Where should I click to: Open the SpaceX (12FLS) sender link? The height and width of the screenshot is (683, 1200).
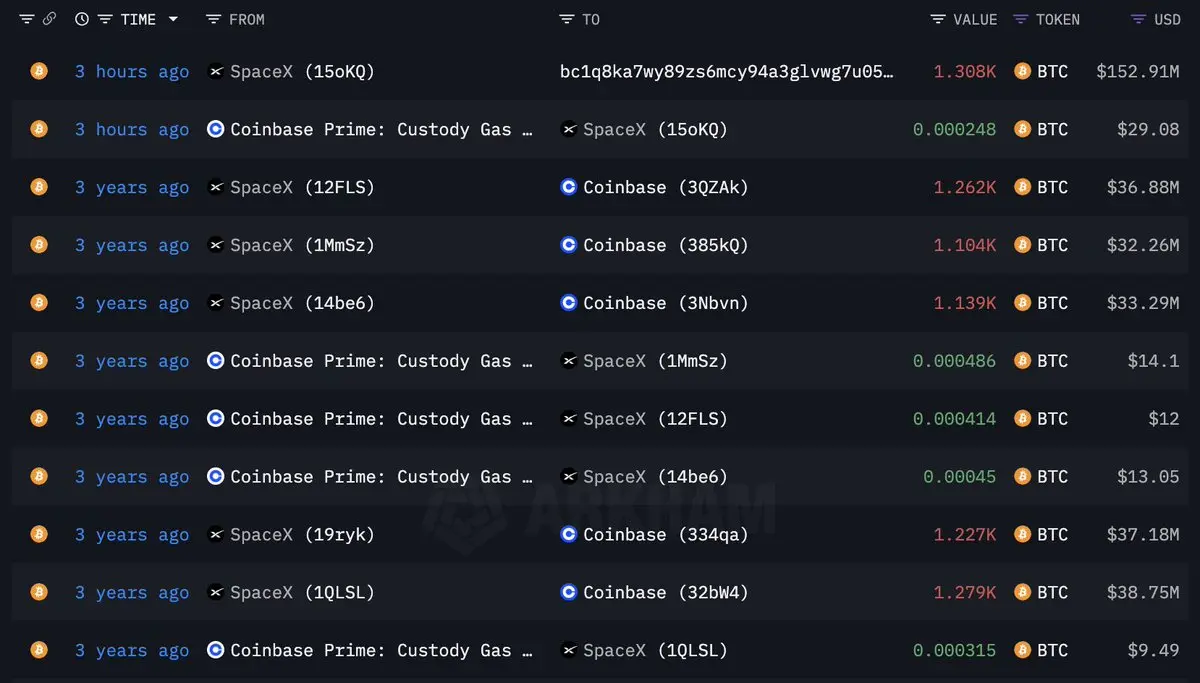pos(291,187)
